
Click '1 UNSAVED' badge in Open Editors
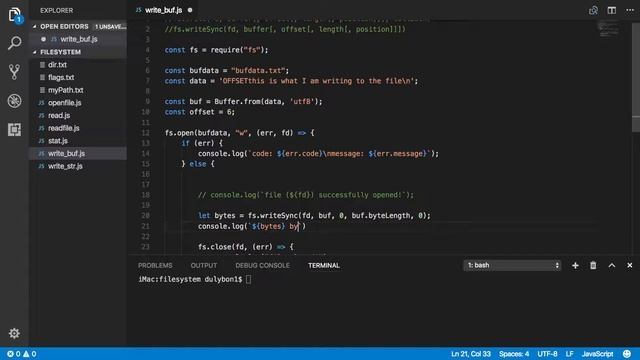[x=110, y=27]
